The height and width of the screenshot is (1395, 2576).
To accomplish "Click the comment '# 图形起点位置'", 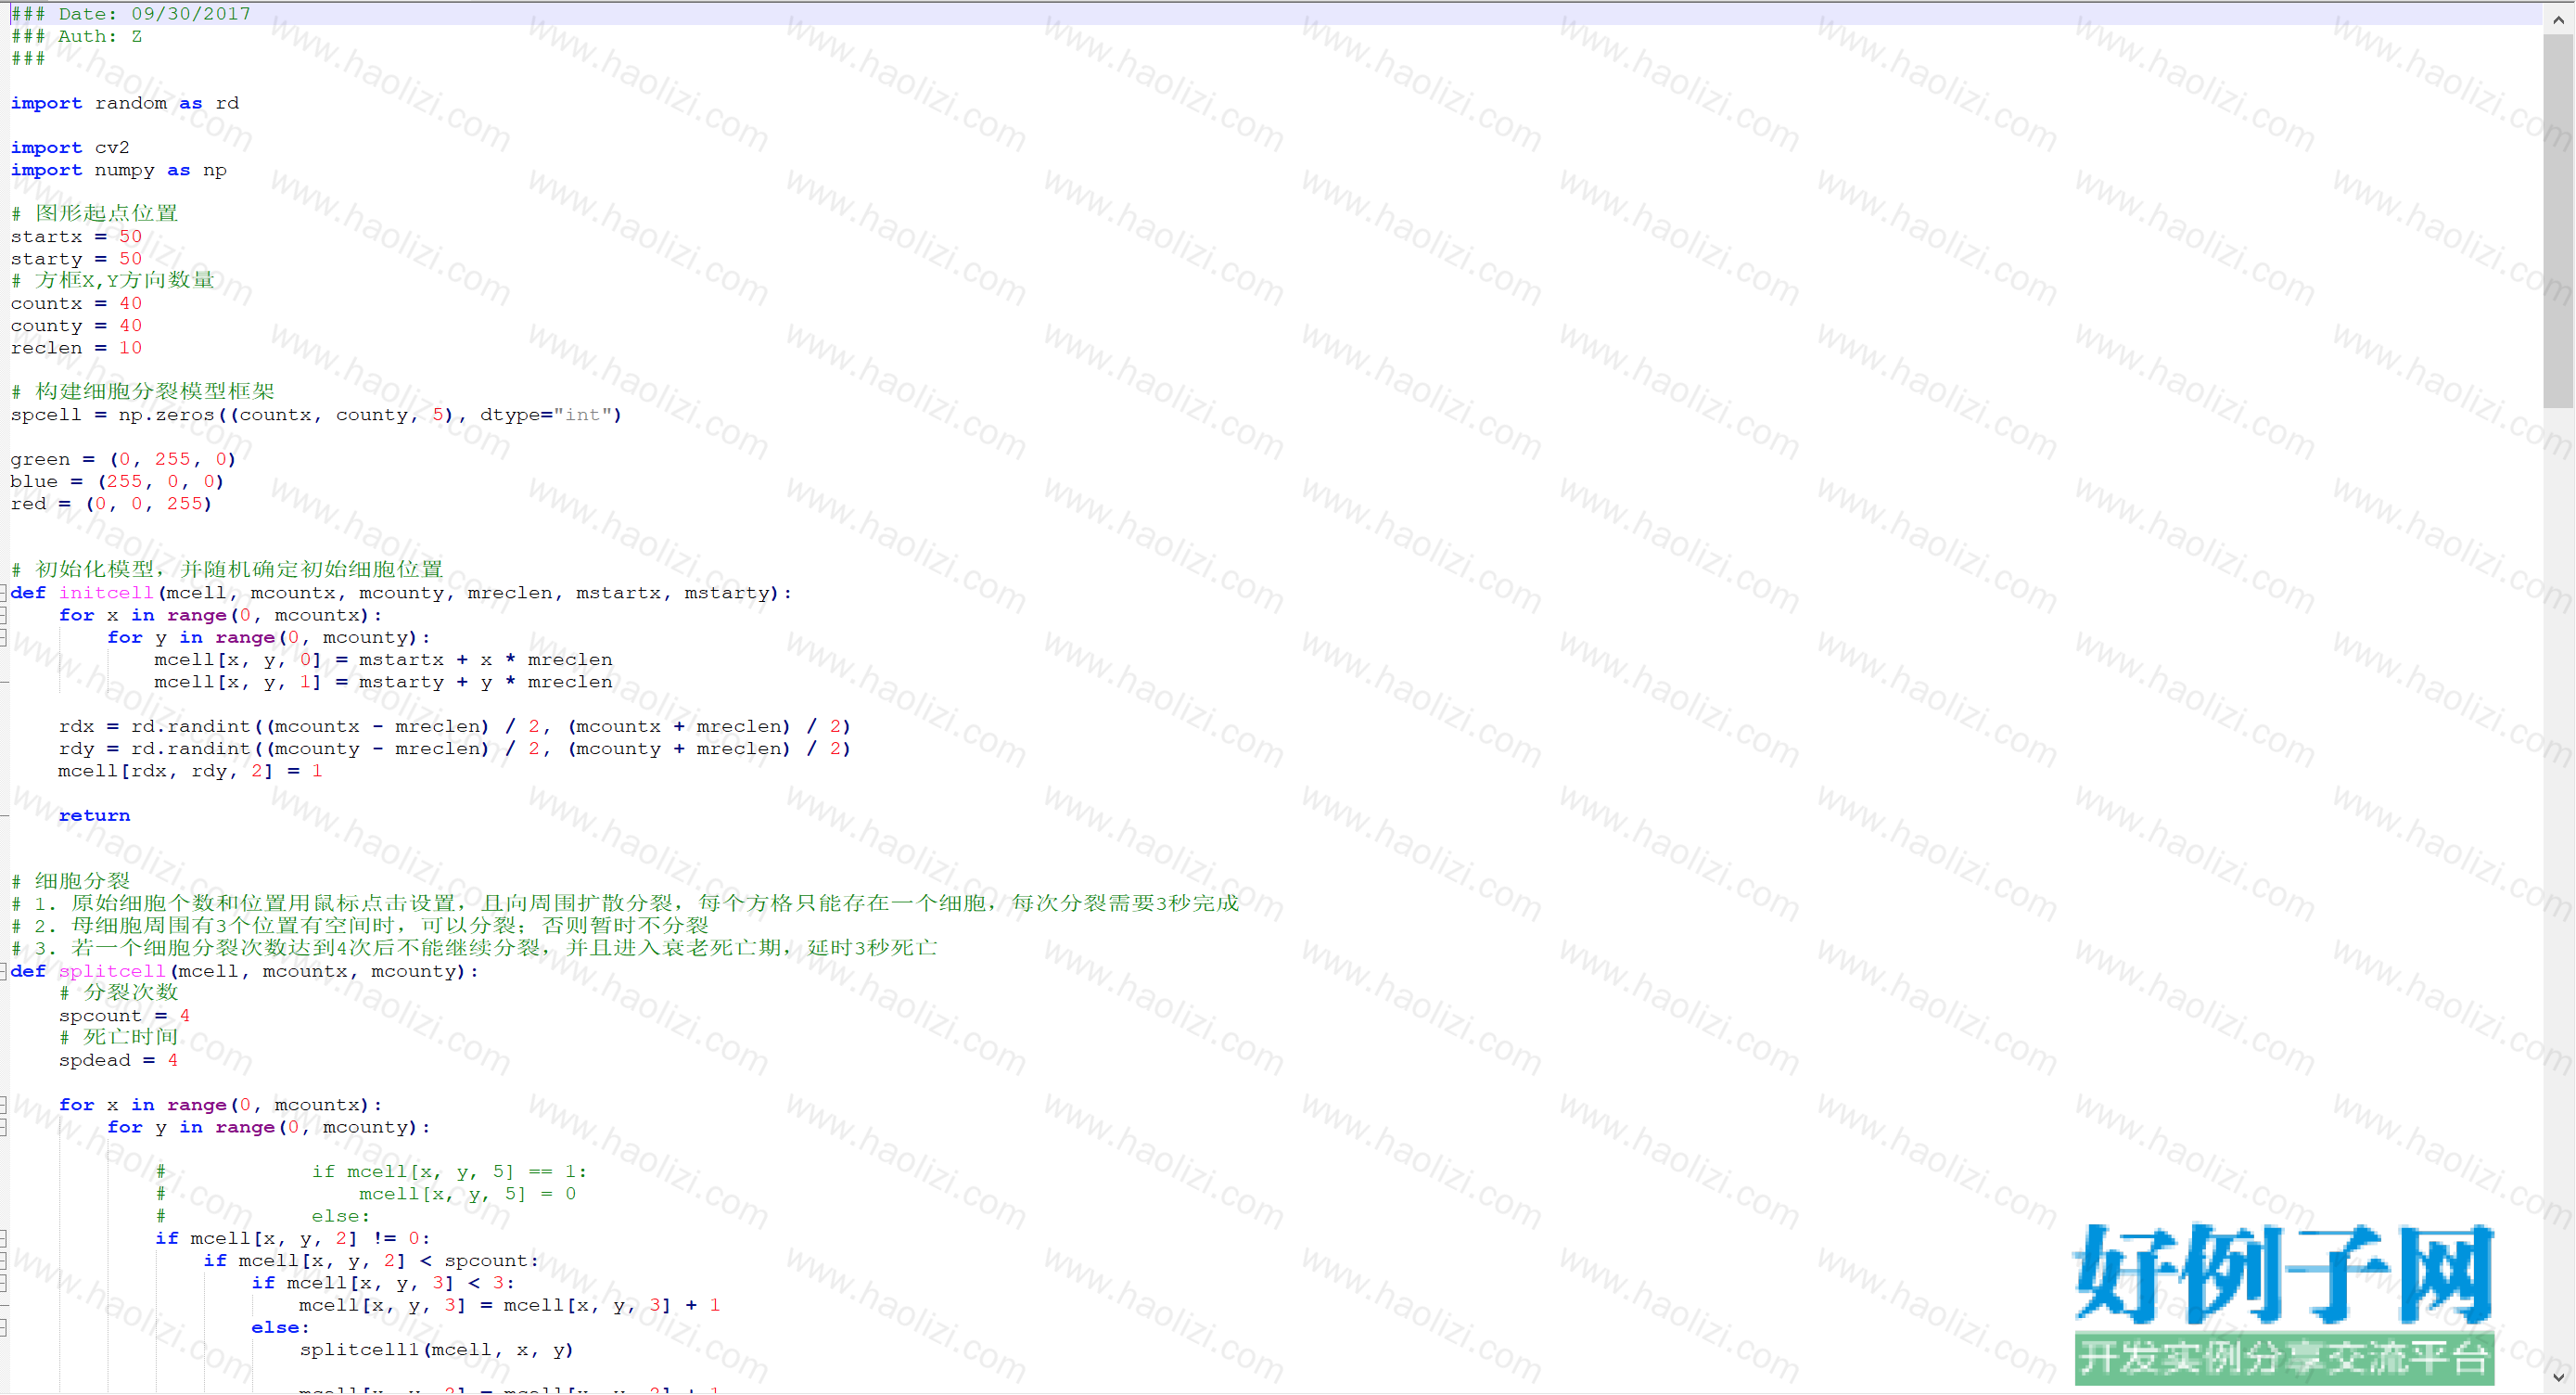I will tap(94, 213).
